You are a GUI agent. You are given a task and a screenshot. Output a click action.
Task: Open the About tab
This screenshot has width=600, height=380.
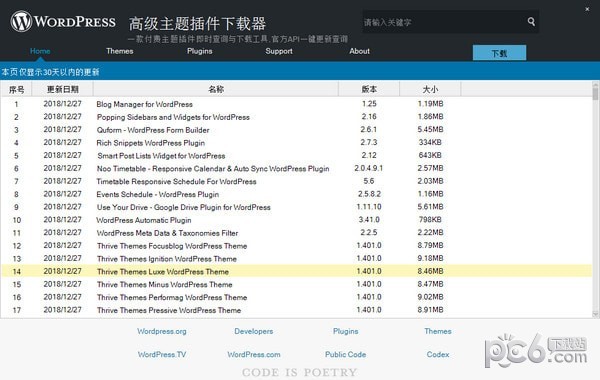(x=359, y=51)
